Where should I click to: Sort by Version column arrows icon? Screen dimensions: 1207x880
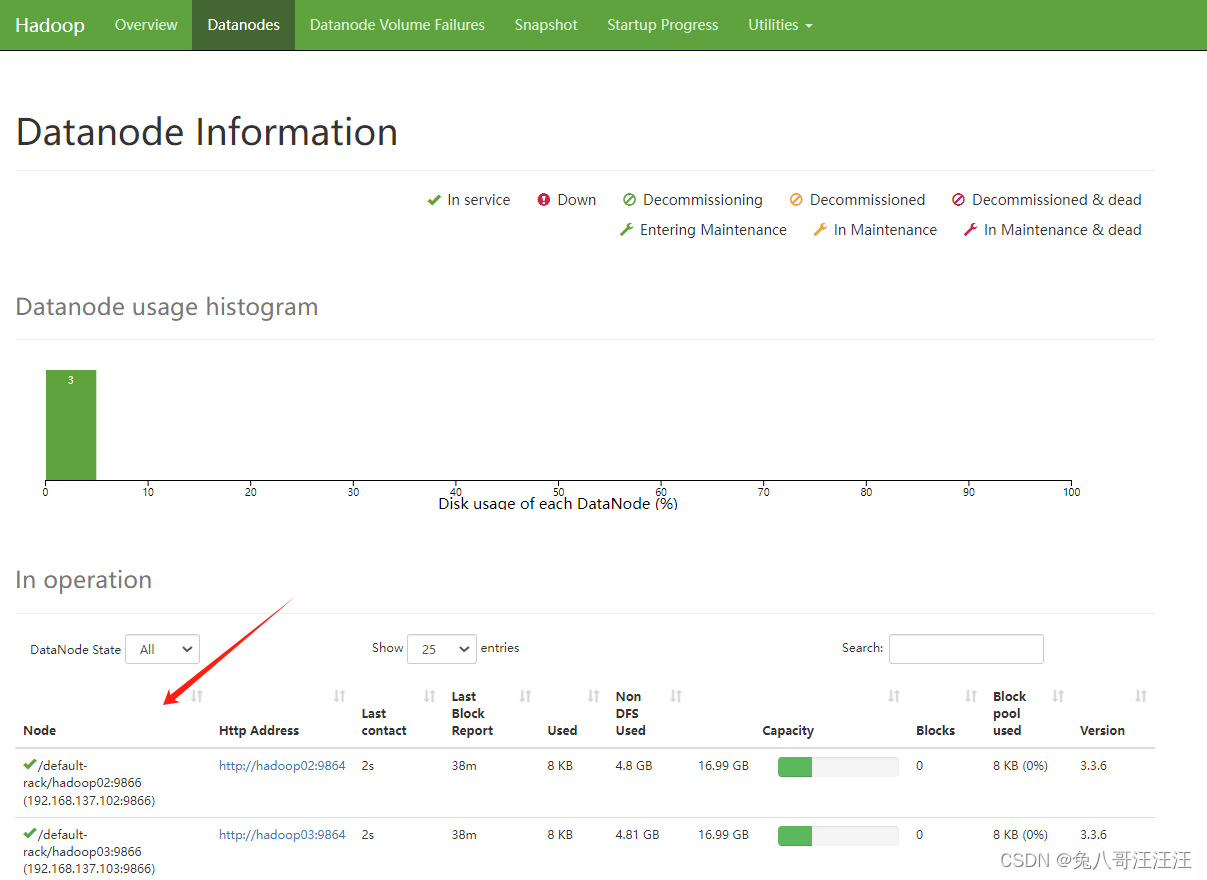tap(1141, 696)
